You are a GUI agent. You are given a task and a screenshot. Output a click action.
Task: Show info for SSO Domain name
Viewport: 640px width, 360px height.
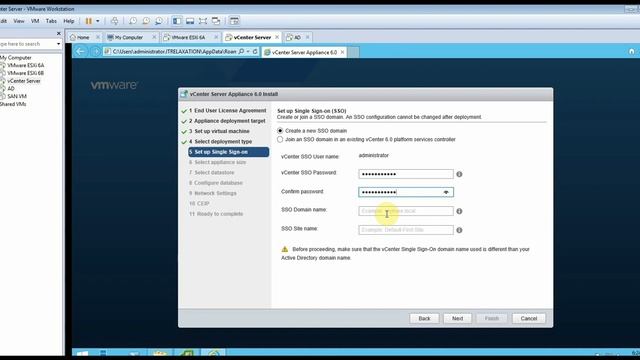[459, 211]
